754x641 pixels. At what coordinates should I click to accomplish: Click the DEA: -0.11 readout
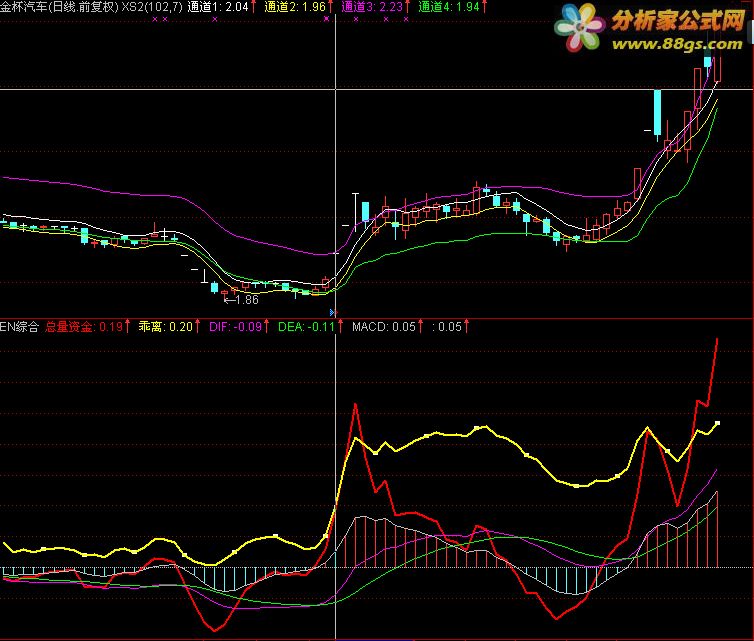coord(306,327)
